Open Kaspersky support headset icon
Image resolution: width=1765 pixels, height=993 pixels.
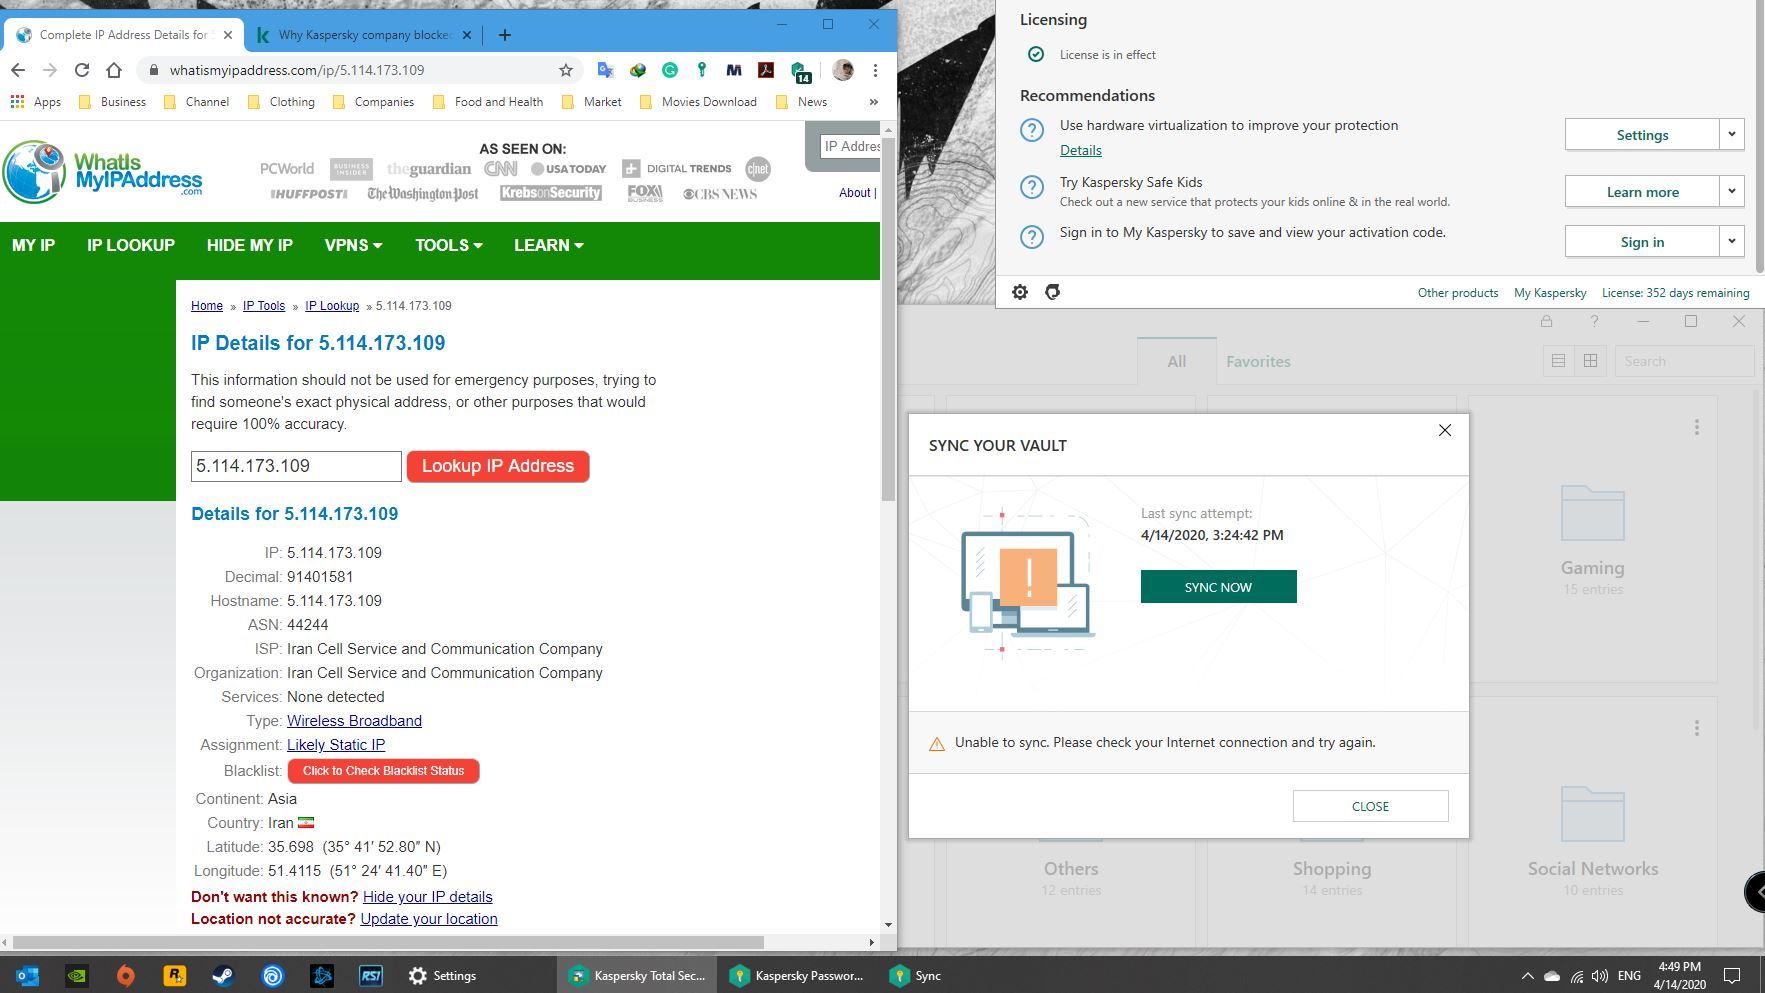coord(1052,292)
